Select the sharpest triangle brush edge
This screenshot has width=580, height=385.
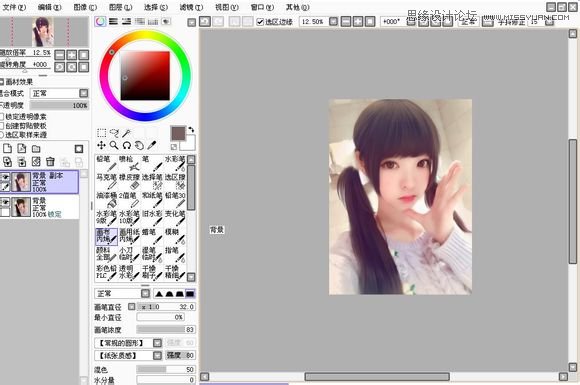pyautogui.click(x=159, y=294)
